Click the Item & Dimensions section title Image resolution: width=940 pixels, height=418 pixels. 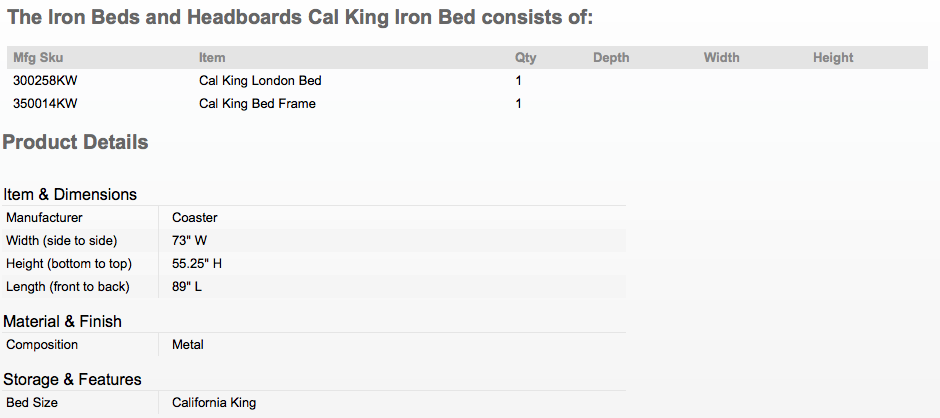pos(70,194)
